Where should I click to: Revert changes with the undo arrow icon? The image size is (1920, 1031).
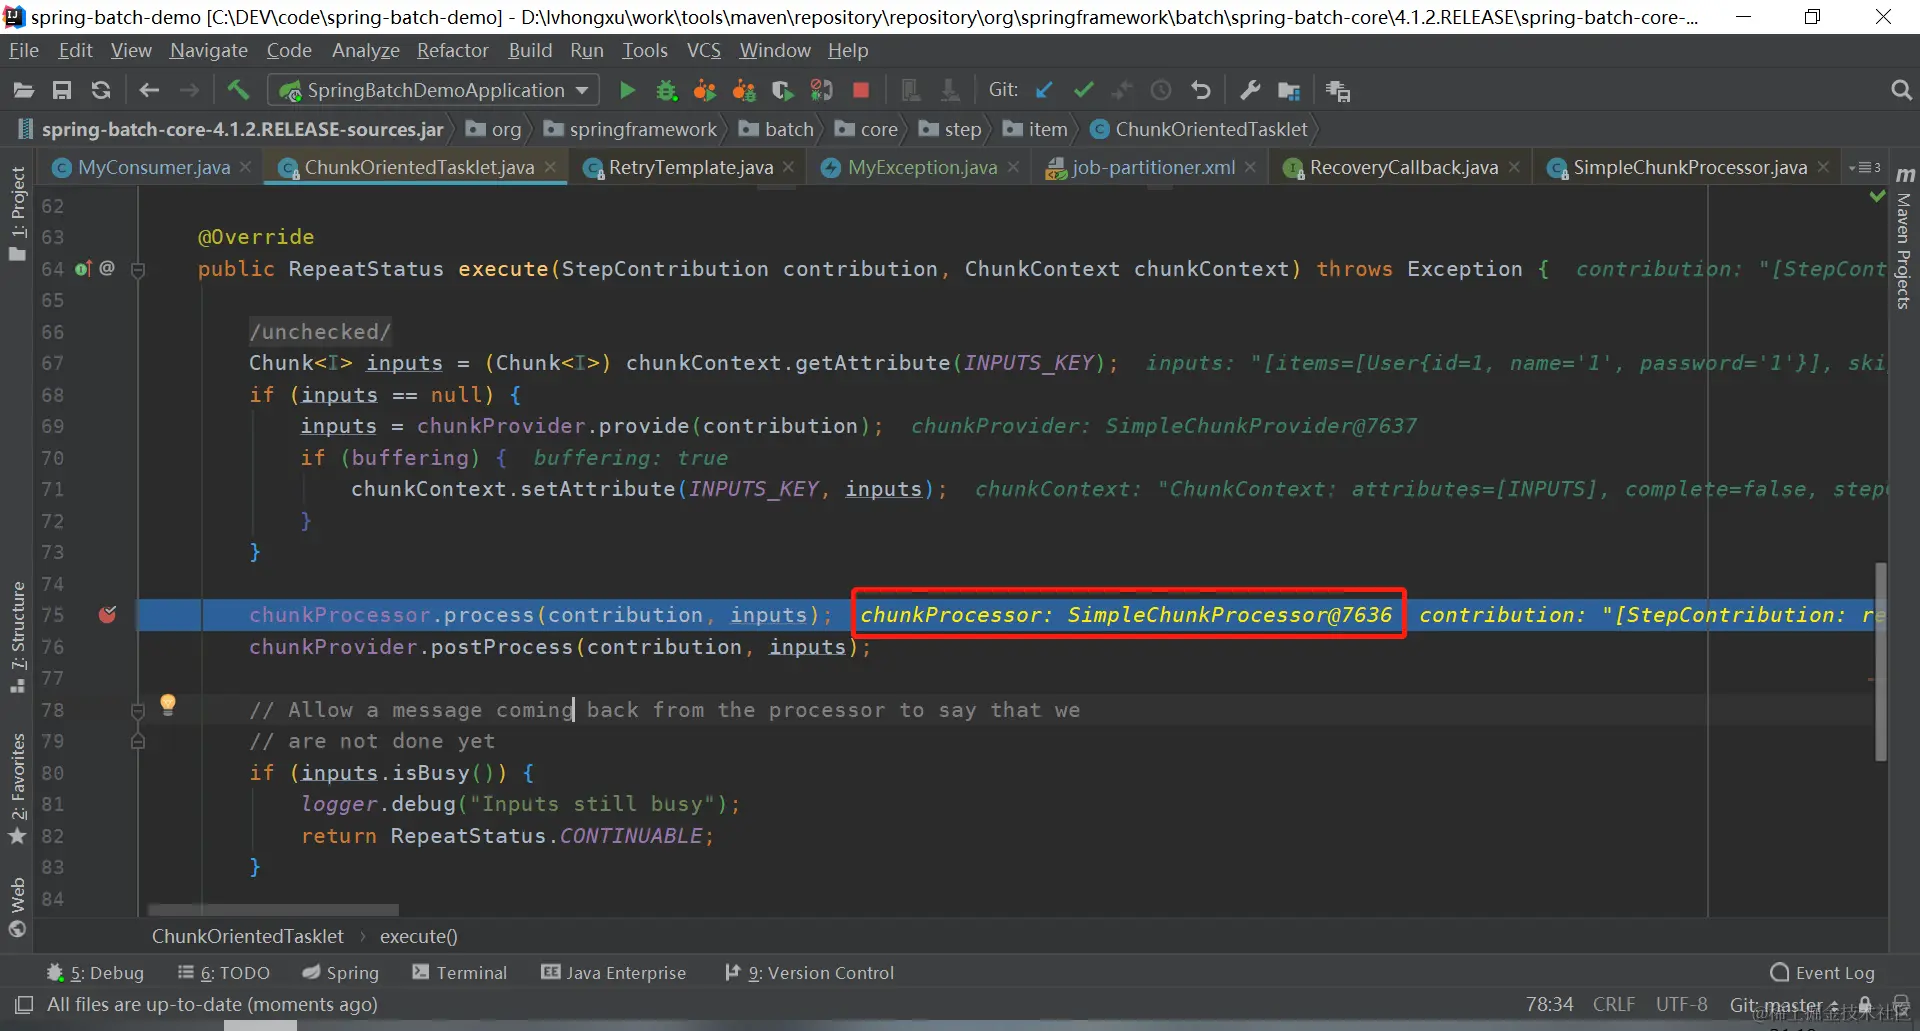1201,91
